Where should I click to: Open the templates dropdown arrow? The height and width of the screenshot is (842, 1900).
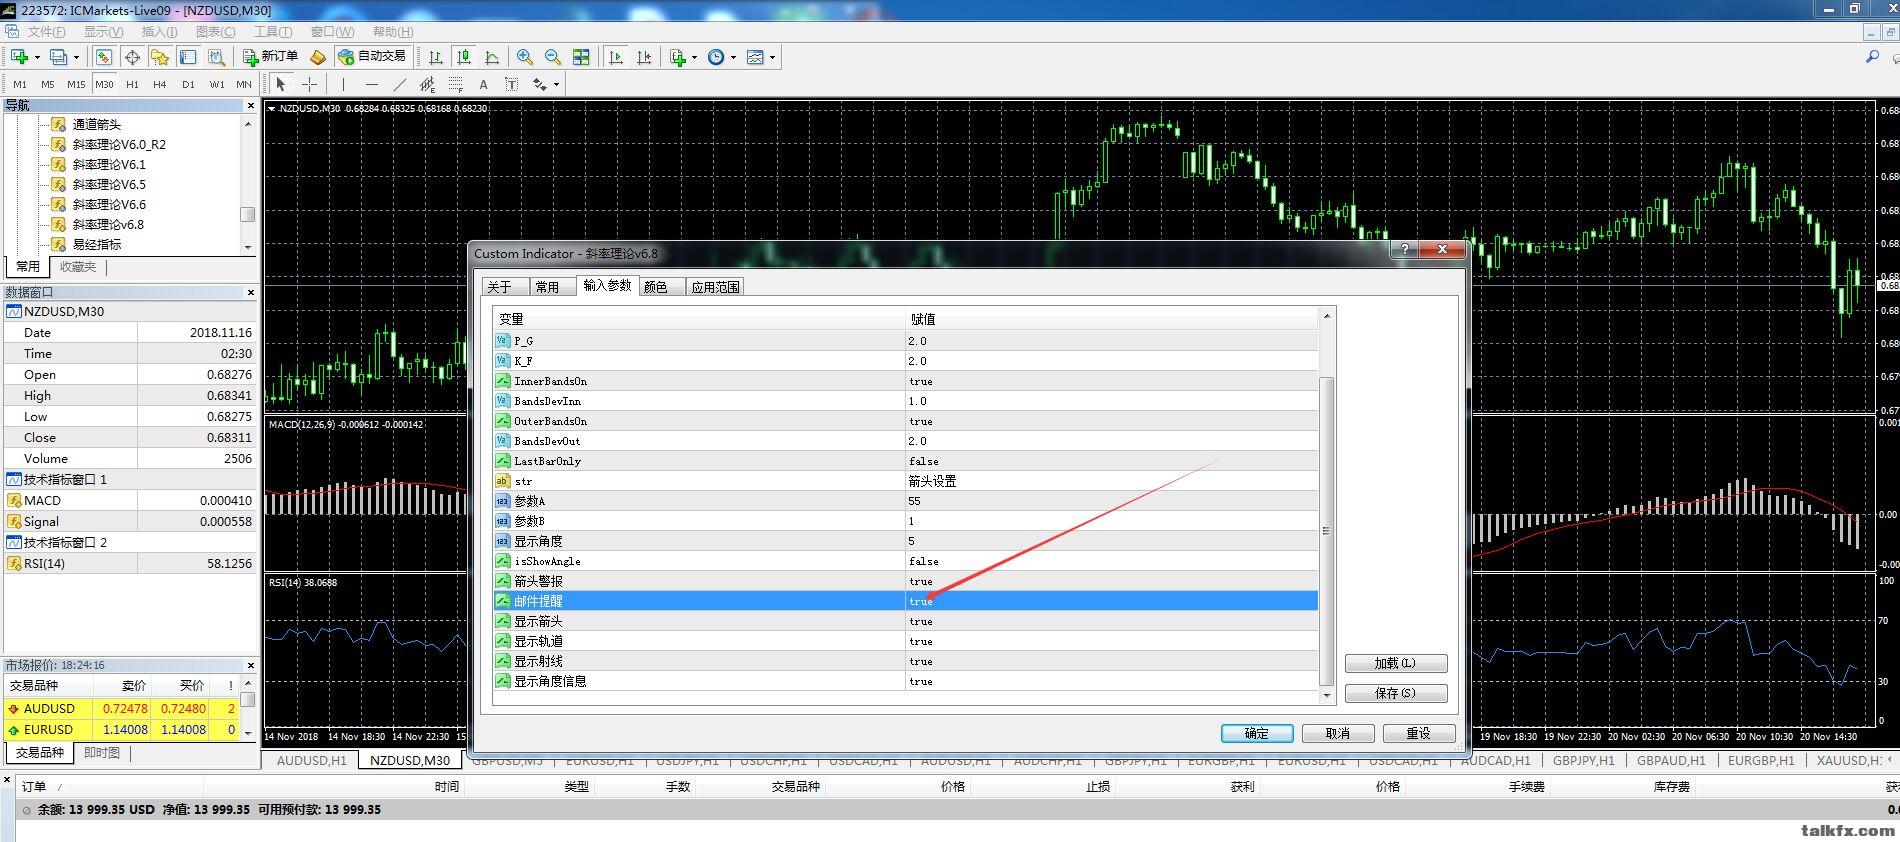772,57
